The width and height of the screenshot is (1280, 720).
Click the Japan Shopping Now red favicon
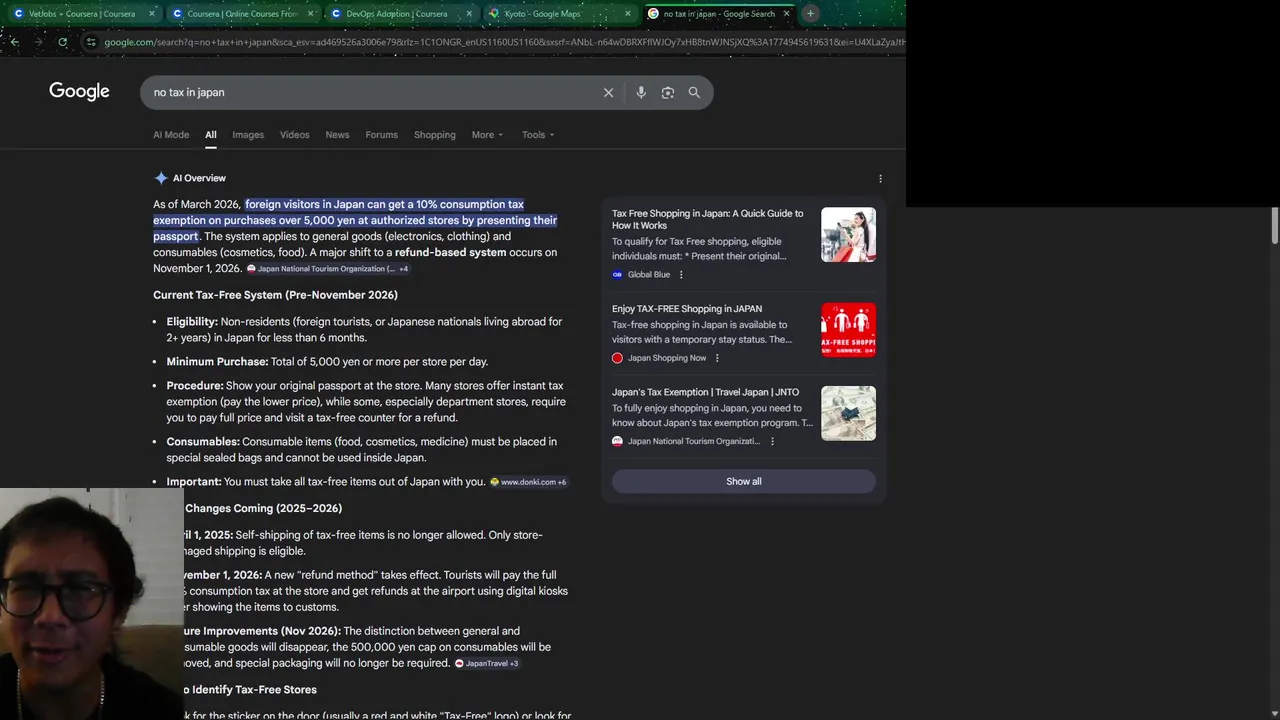[617, 358]
